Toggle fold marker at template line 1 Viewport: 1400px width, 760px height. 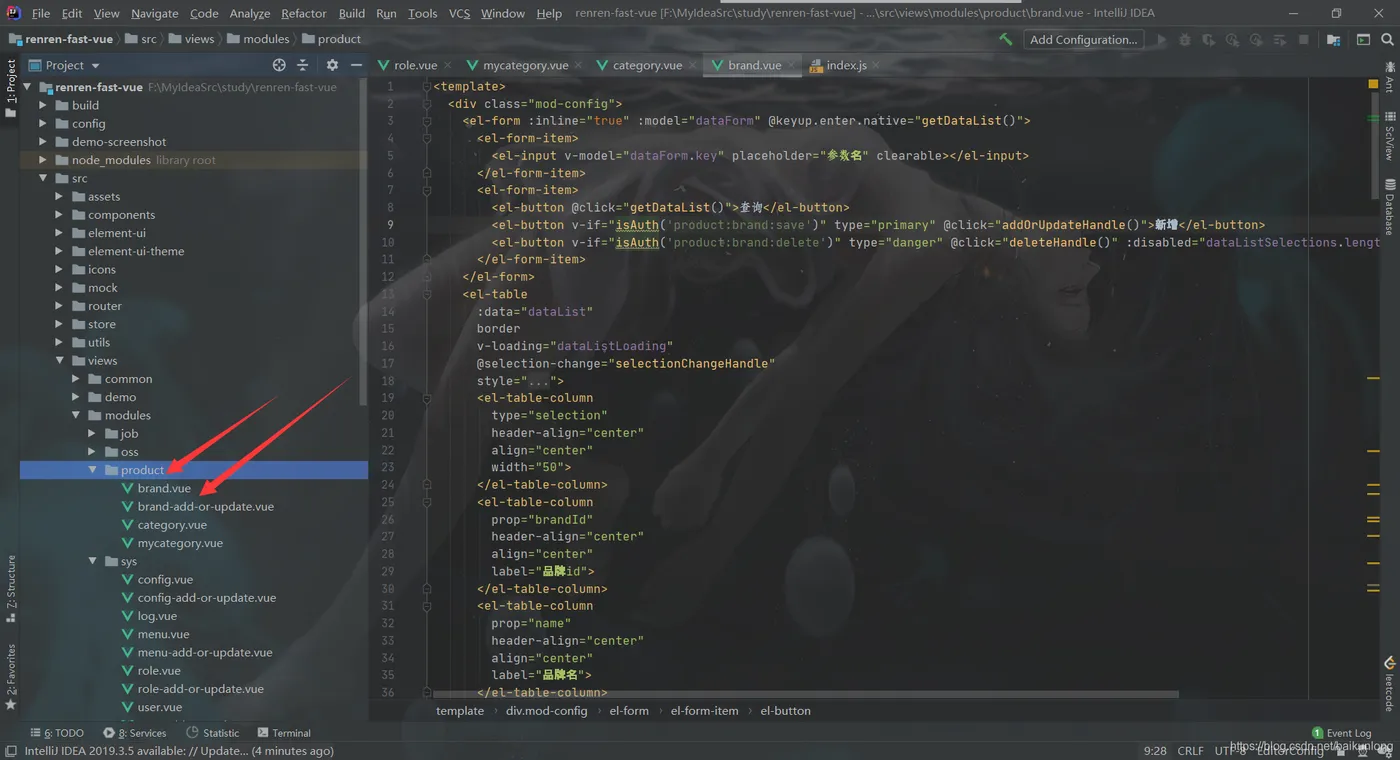pyautogui.click(x=426, y=86)
